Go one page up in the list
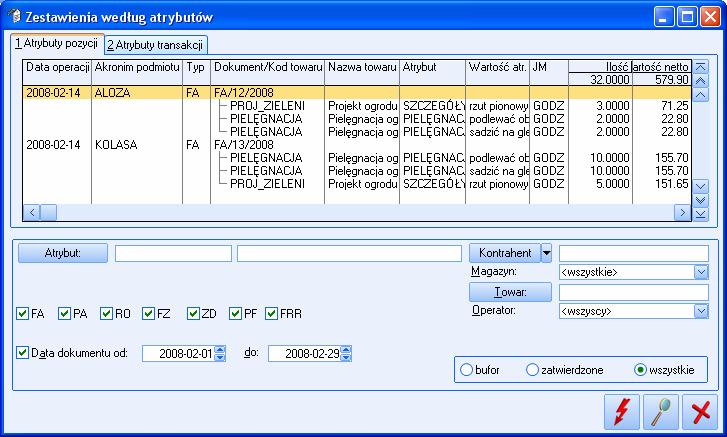Viewport: 727px width, 437px height. click(x=701, y=81)
